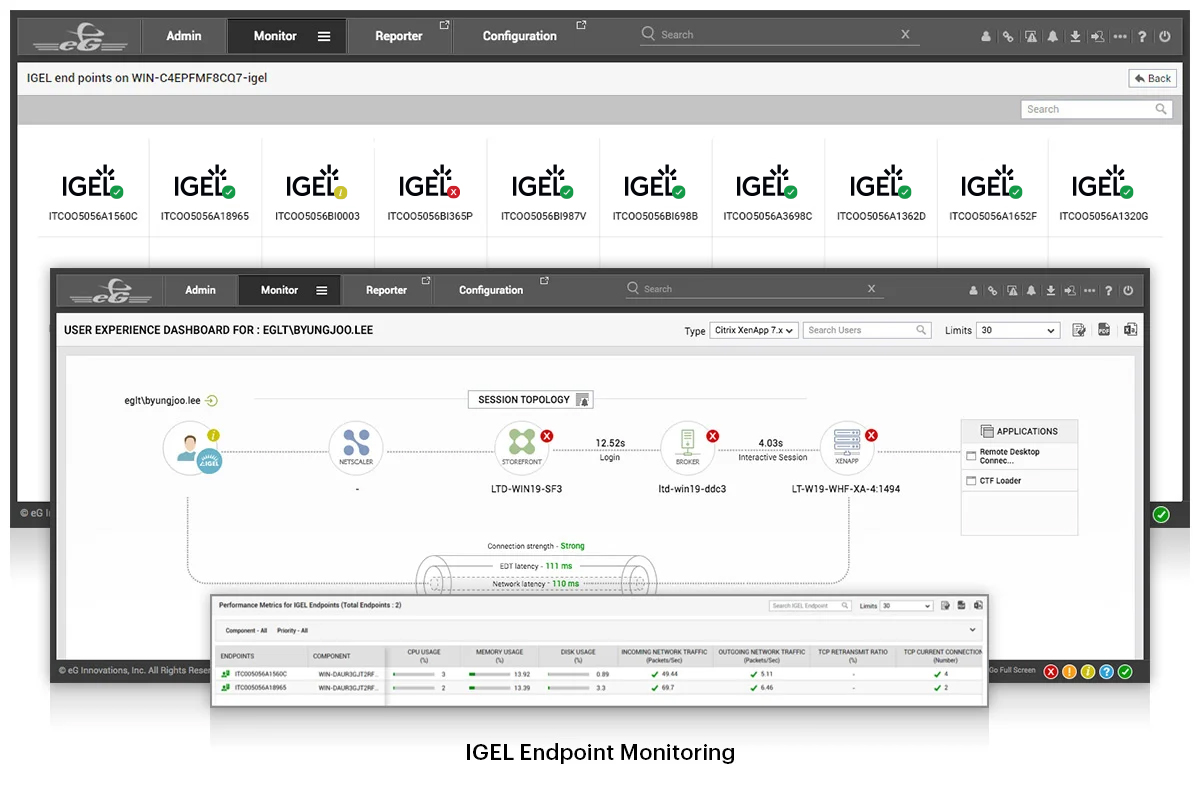Open the dashboard Limits dropdown set to 30
This screenshot has height=790, width=1200.
(x=1018, y=330)
